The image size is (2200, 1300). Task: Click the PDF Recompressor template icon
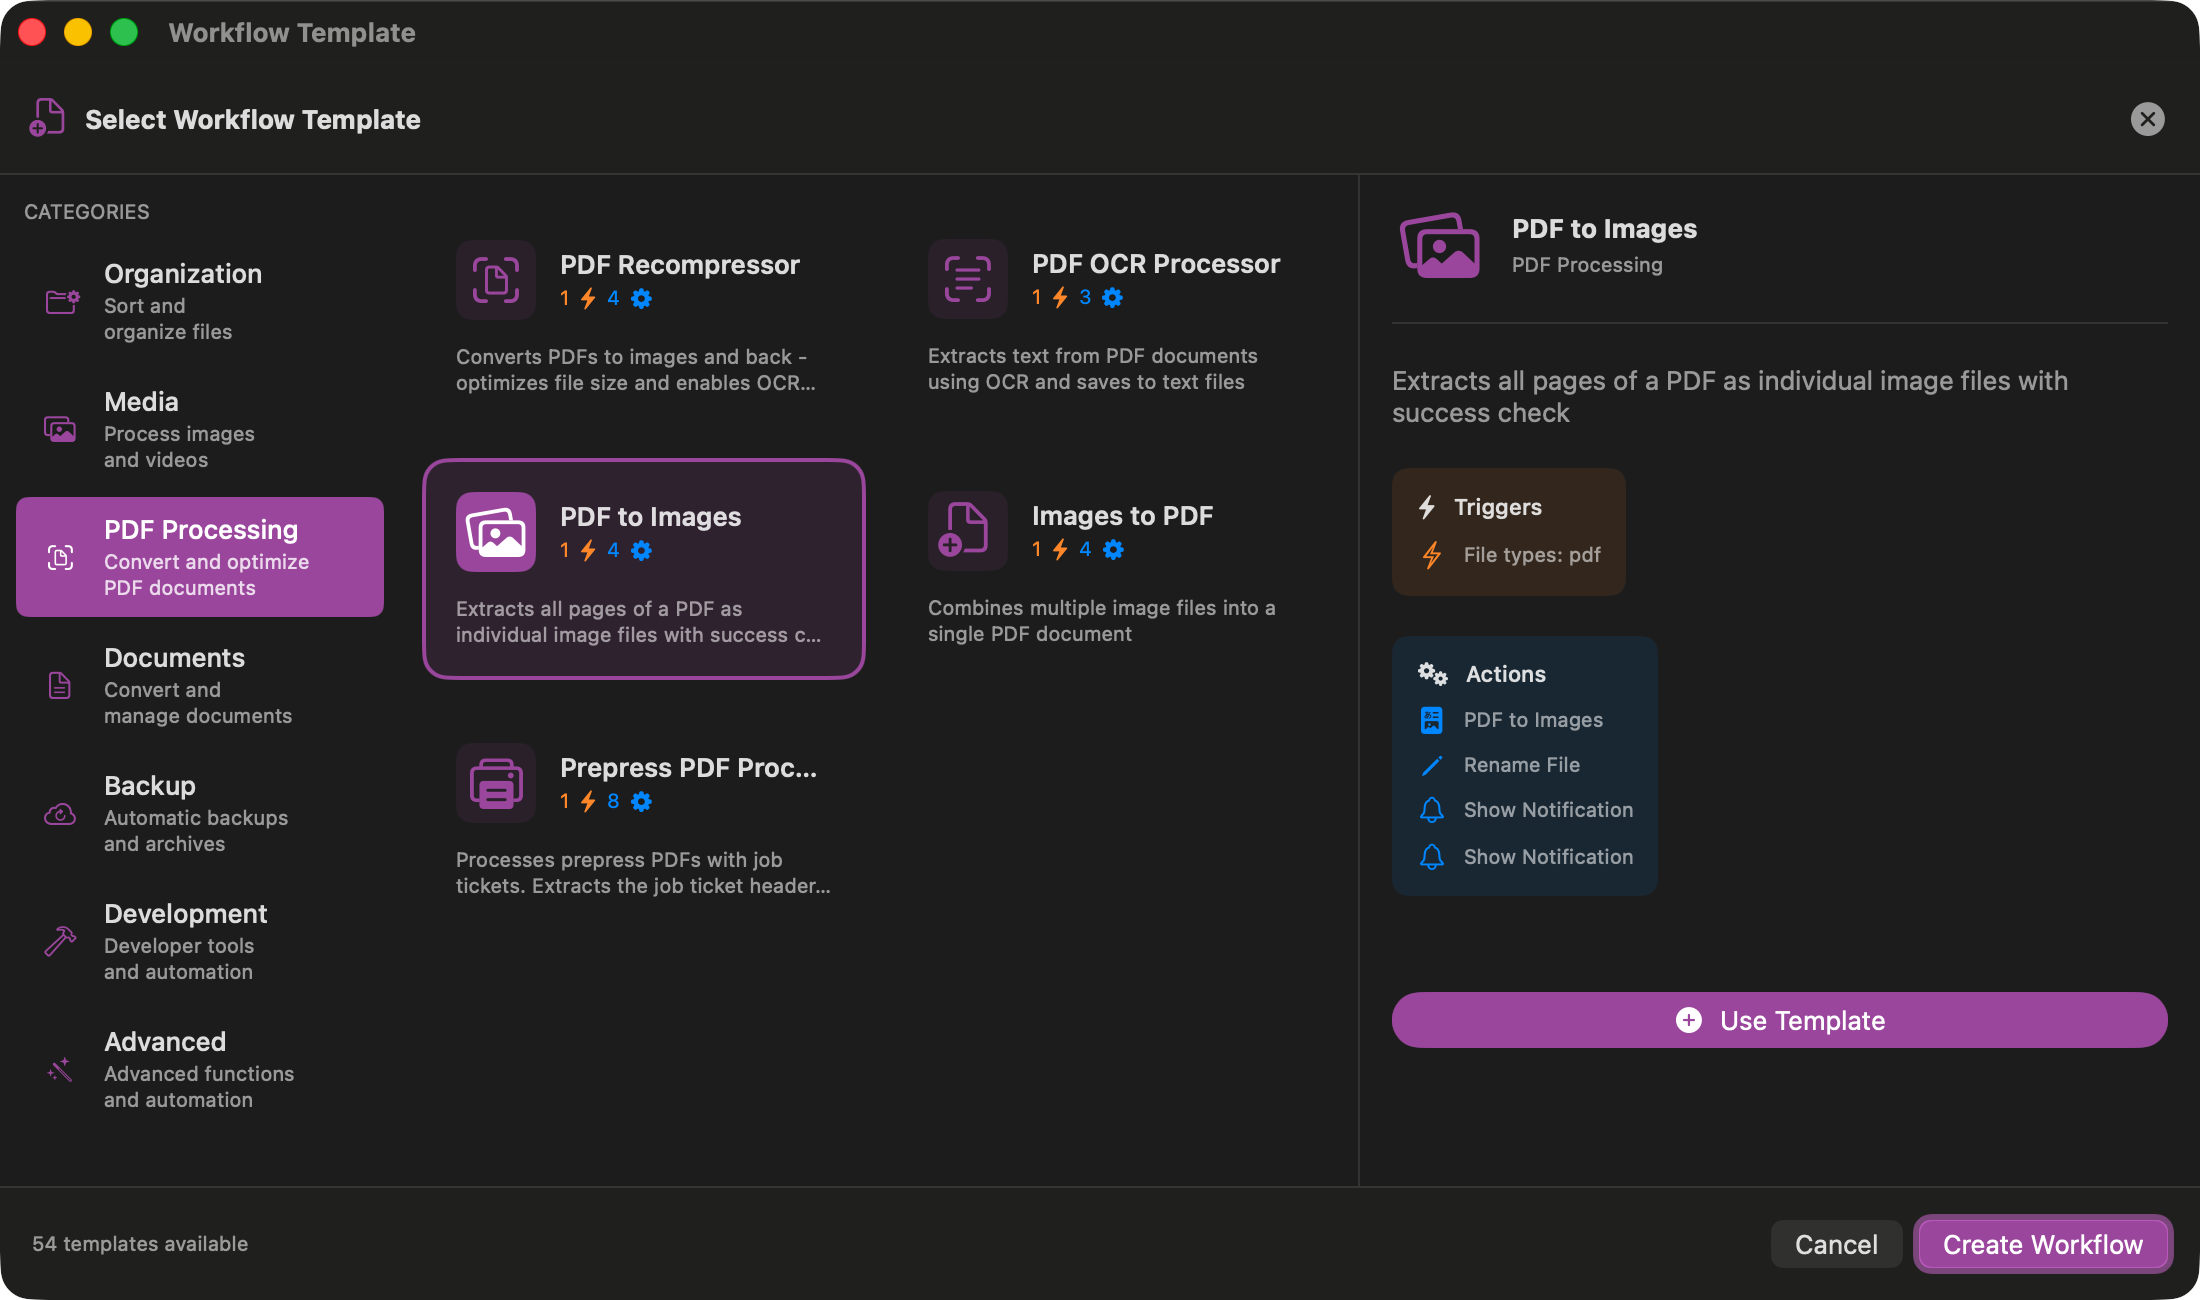click(496, 280)
